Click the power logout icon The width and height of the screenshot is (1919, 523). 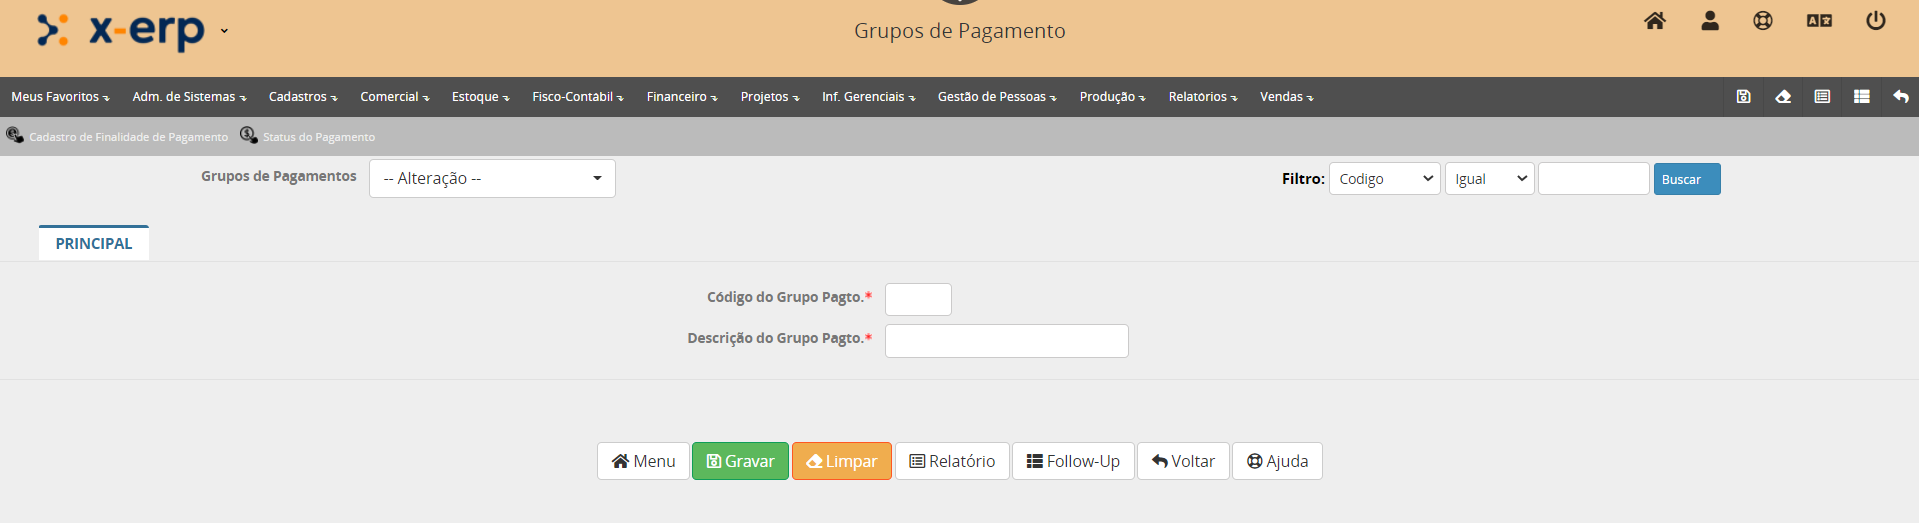tap(1876, 21)
